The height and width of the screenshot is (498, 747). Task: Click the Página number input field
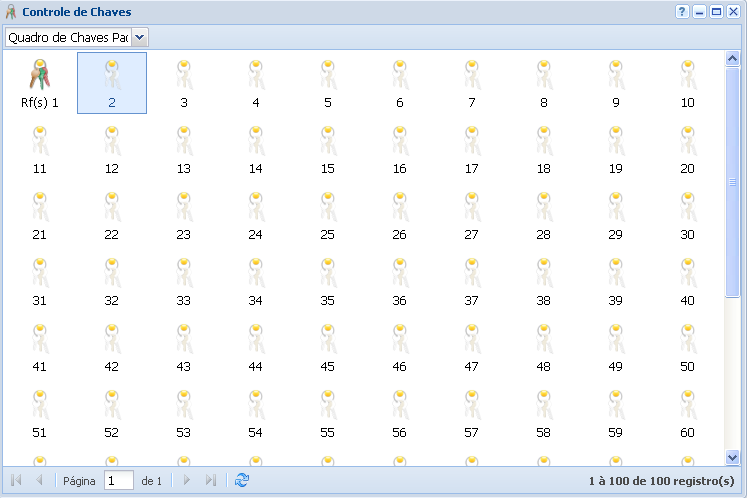point(118,481)
